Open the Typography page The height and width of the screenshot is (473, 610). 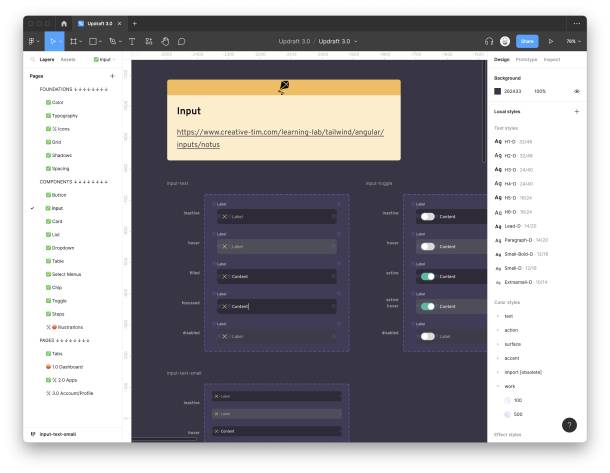pos(65,116)
